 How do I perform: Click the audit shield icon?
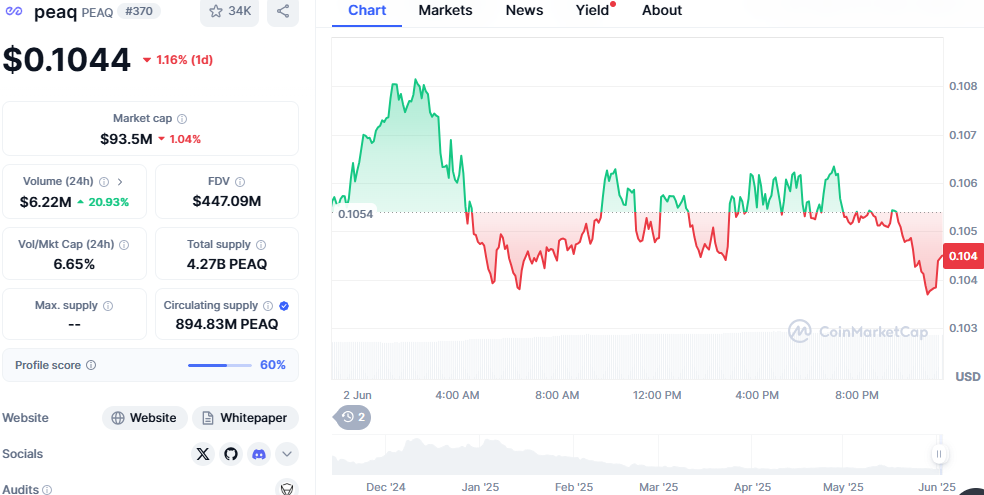click(286, 489)
